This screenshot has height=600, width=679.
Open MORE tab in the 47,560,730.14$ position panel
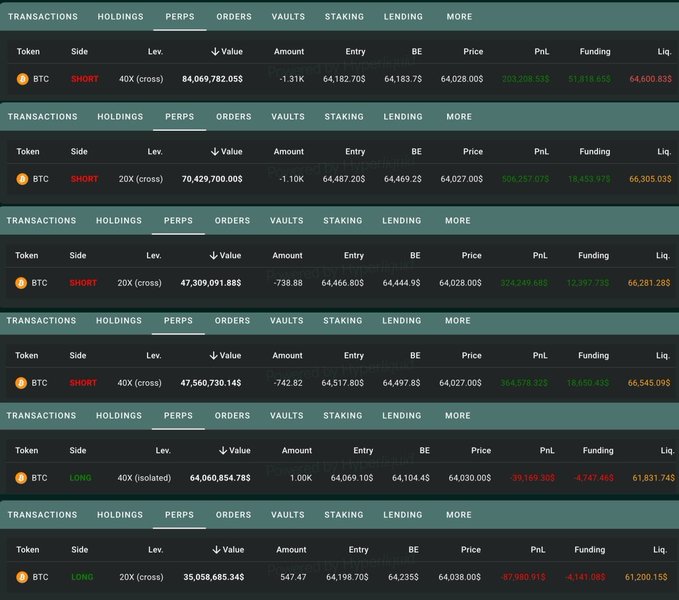(x=458, y=320)
